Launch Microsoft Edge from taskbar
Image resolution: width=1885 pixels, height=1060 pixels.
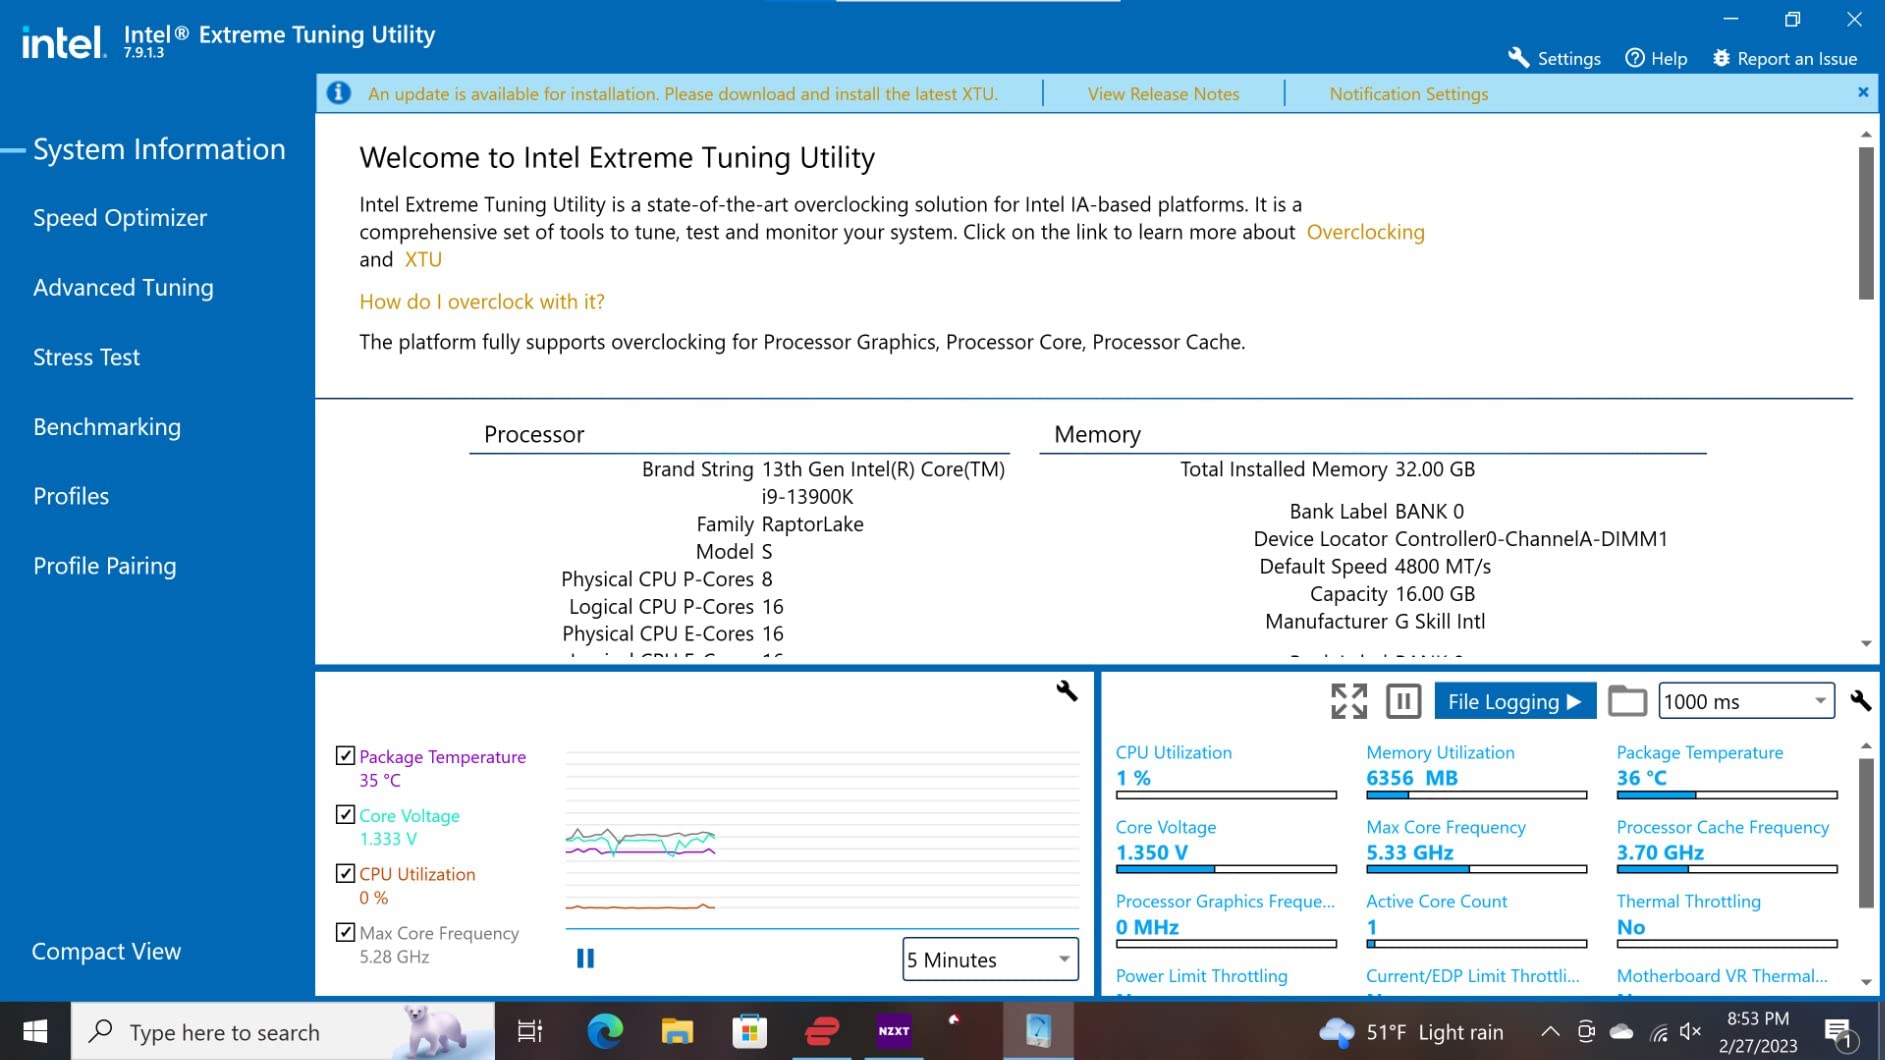click(604, 1031)
